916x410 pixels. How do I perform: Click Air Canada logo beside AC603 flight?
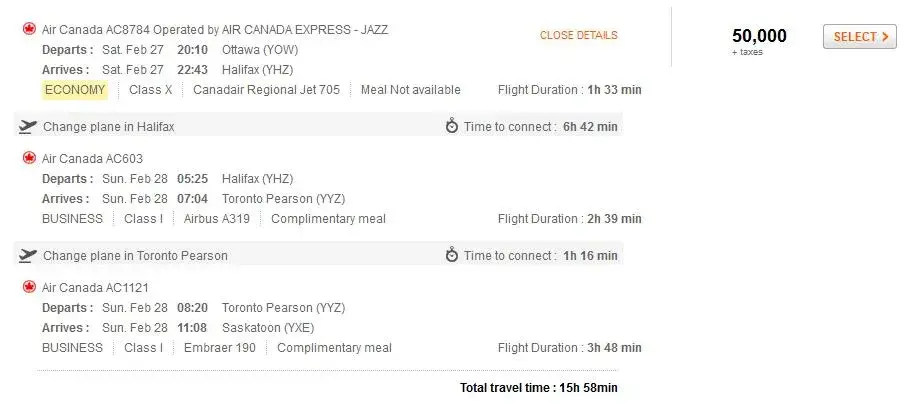tap(28, 158)
